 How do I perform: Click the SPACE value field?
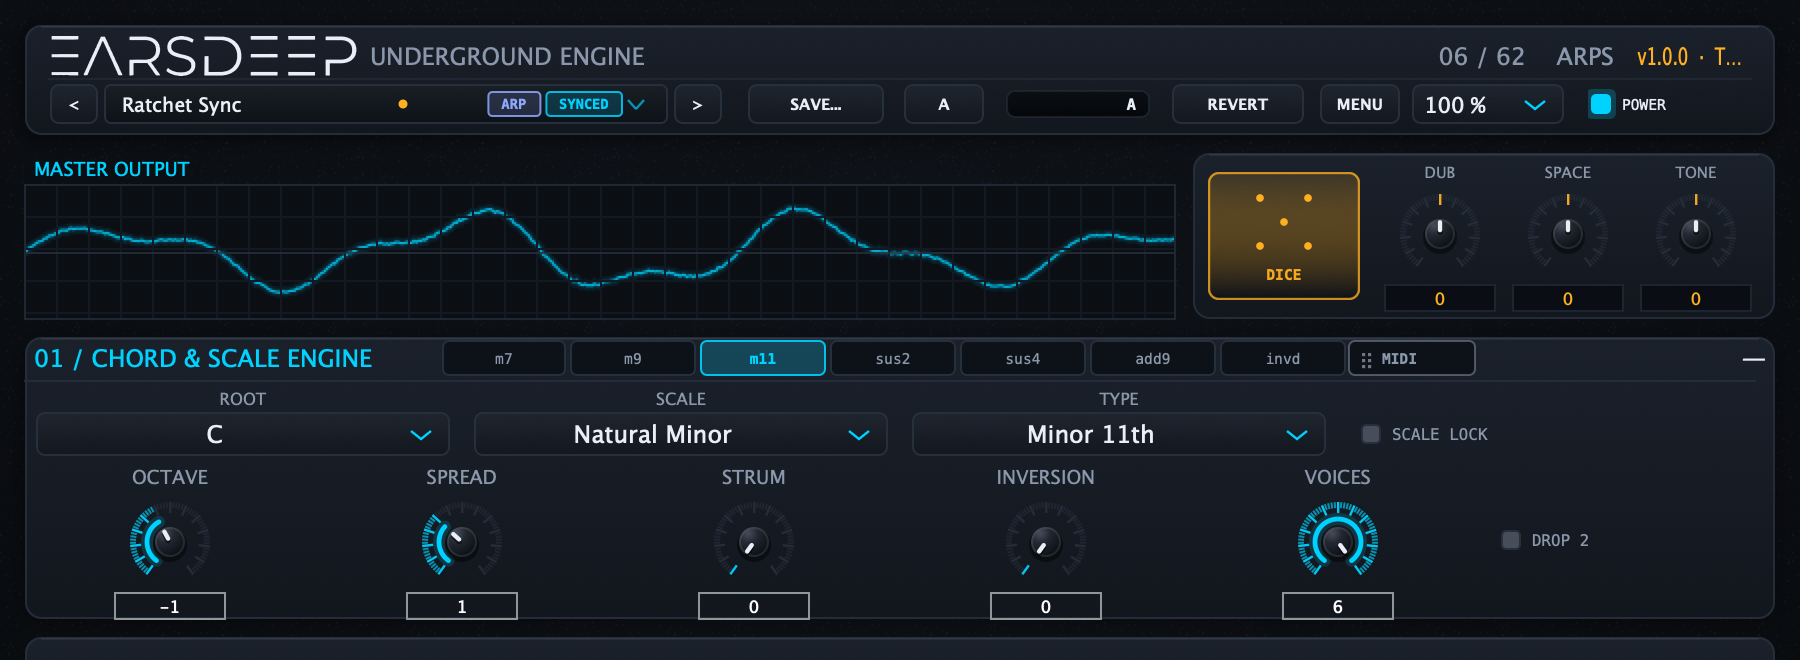1568,298
